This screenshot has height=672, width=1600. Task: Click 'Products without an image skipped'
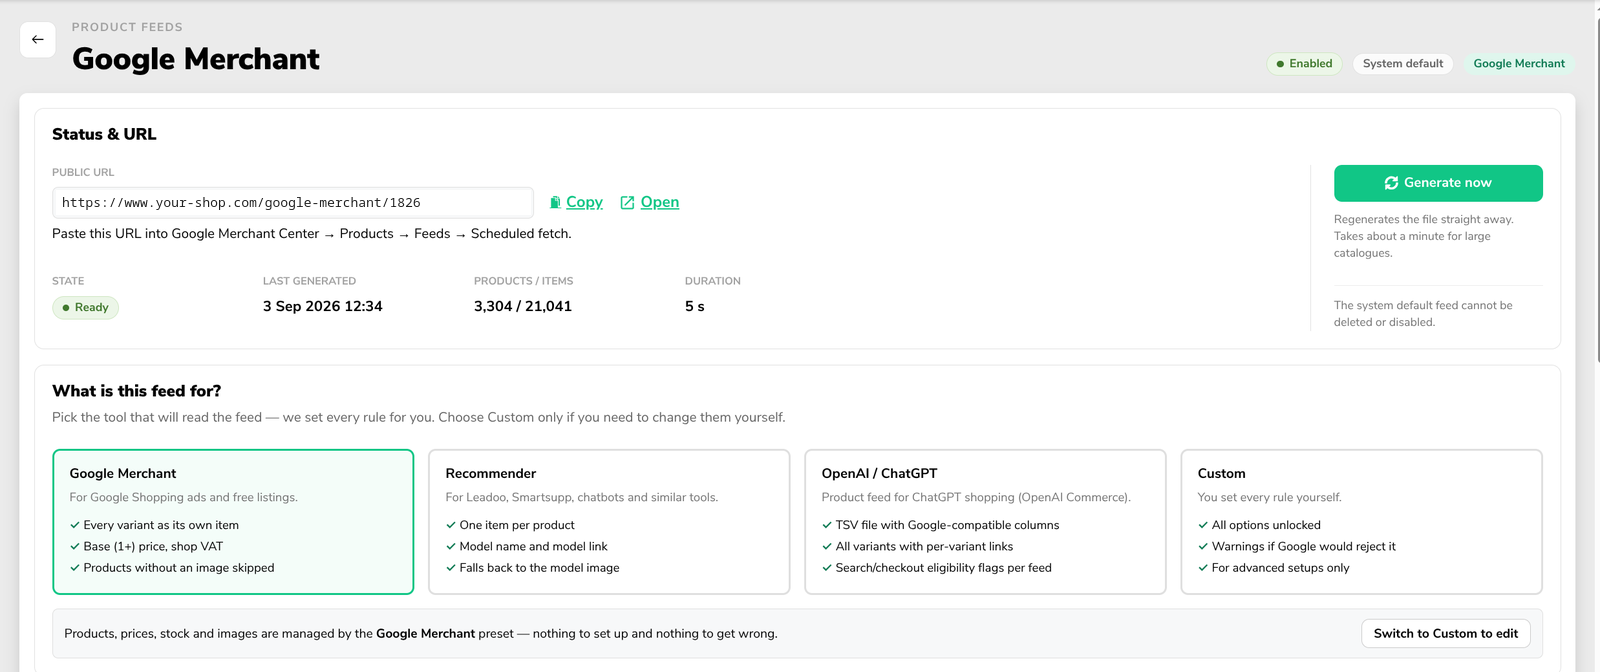[x=179, y=568]
